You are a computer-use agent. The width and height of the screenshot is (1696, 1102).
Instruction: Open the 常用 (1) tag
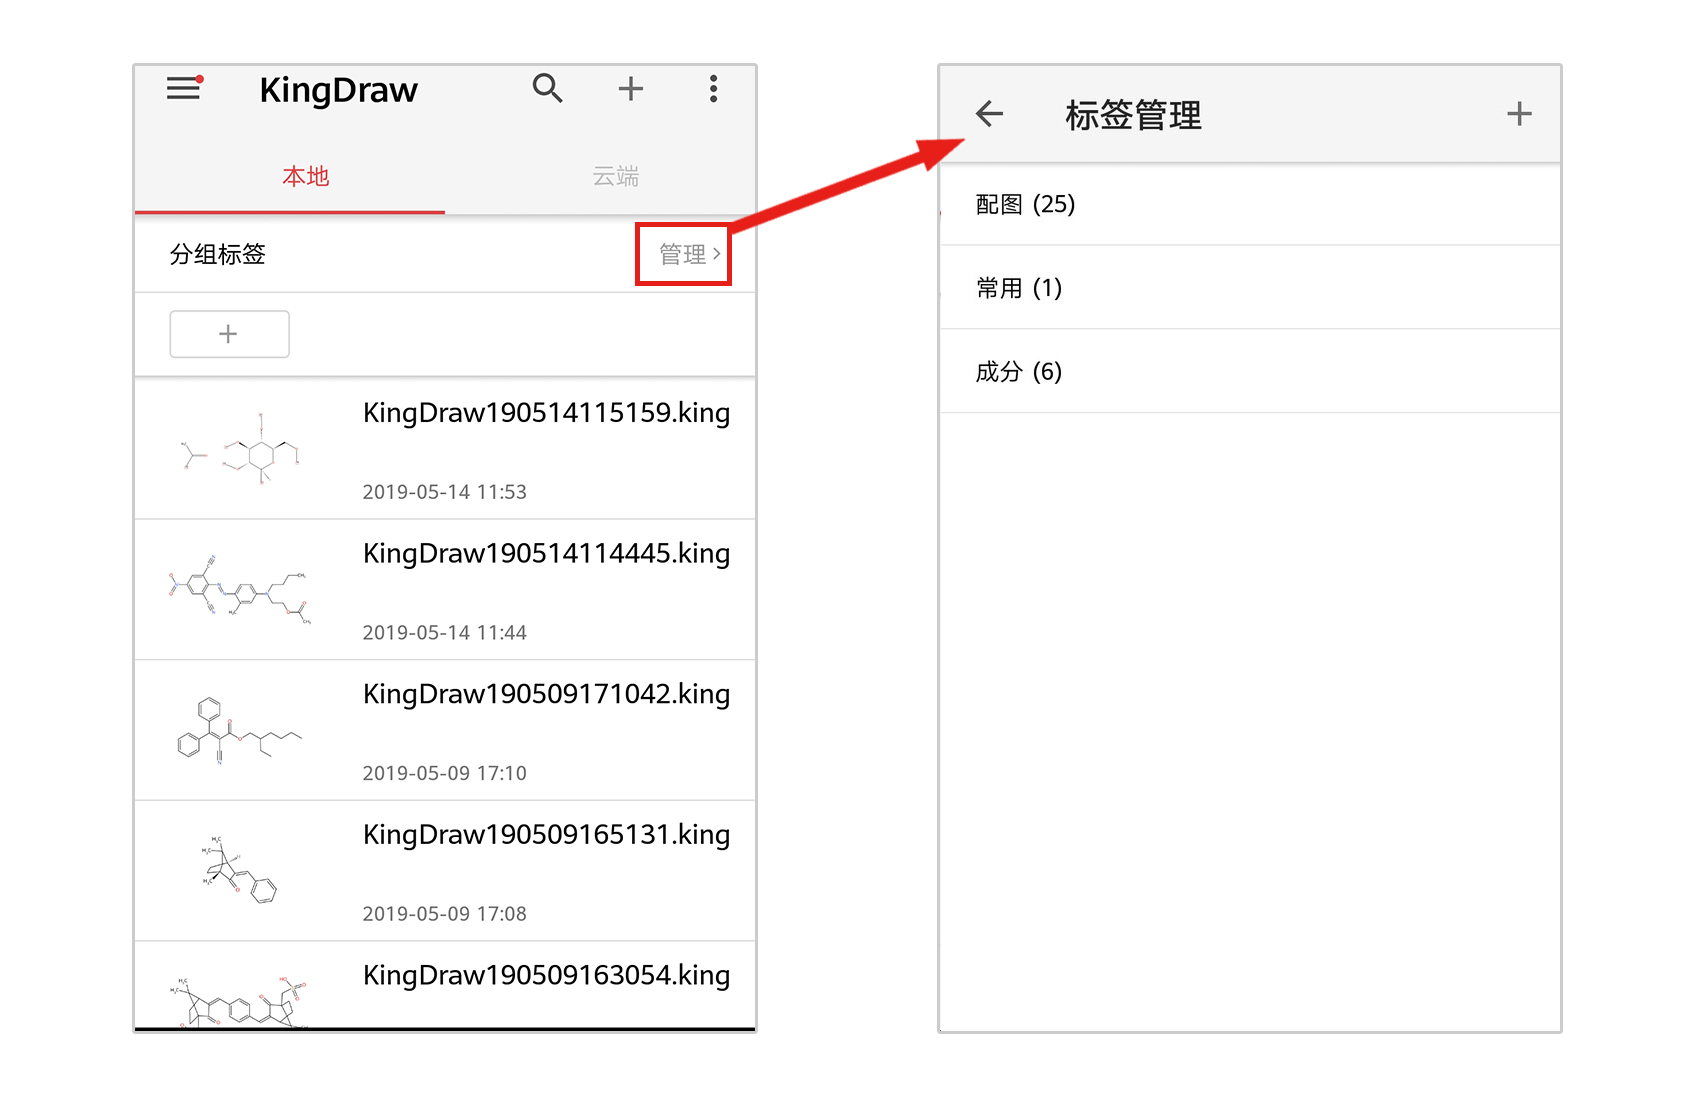pos(1250,288)
